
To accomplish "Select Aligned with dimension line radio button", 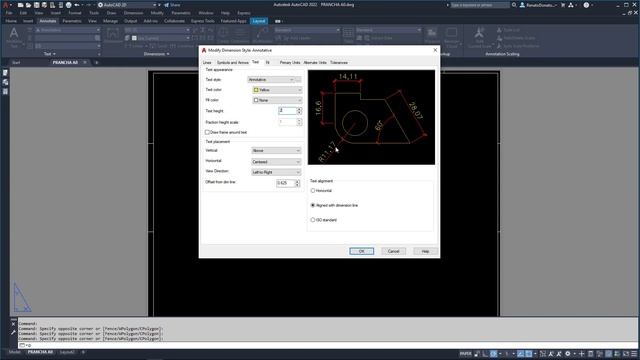I will click(313, 205).
